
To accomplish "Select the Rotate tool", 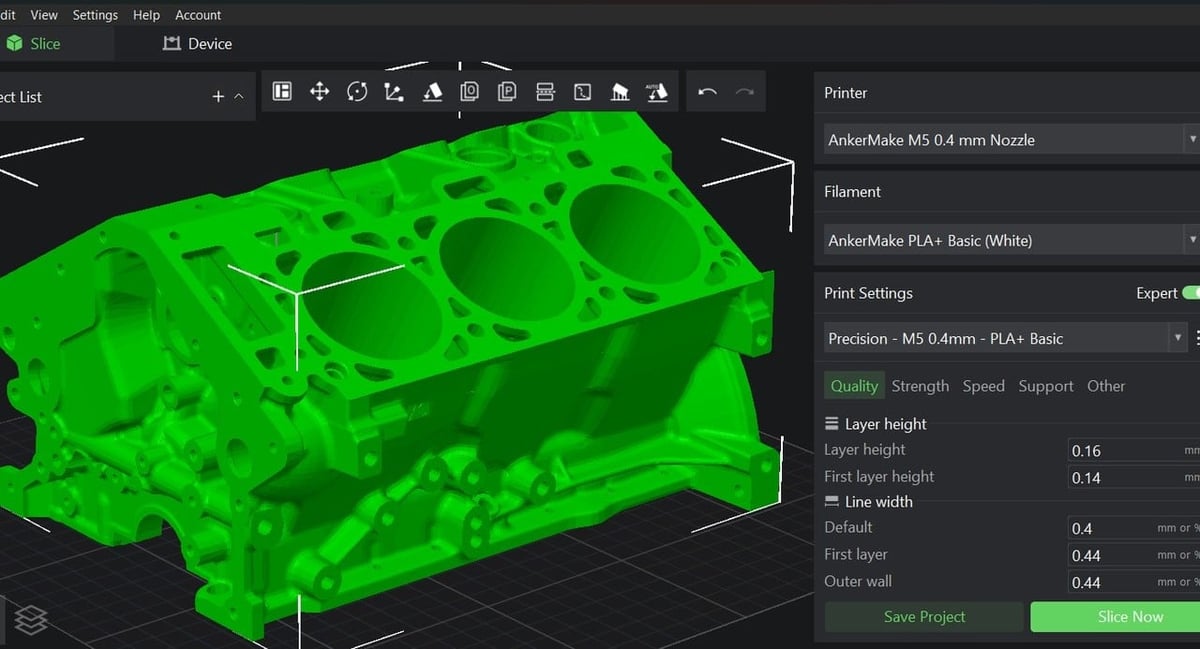I will coord(357,91).
